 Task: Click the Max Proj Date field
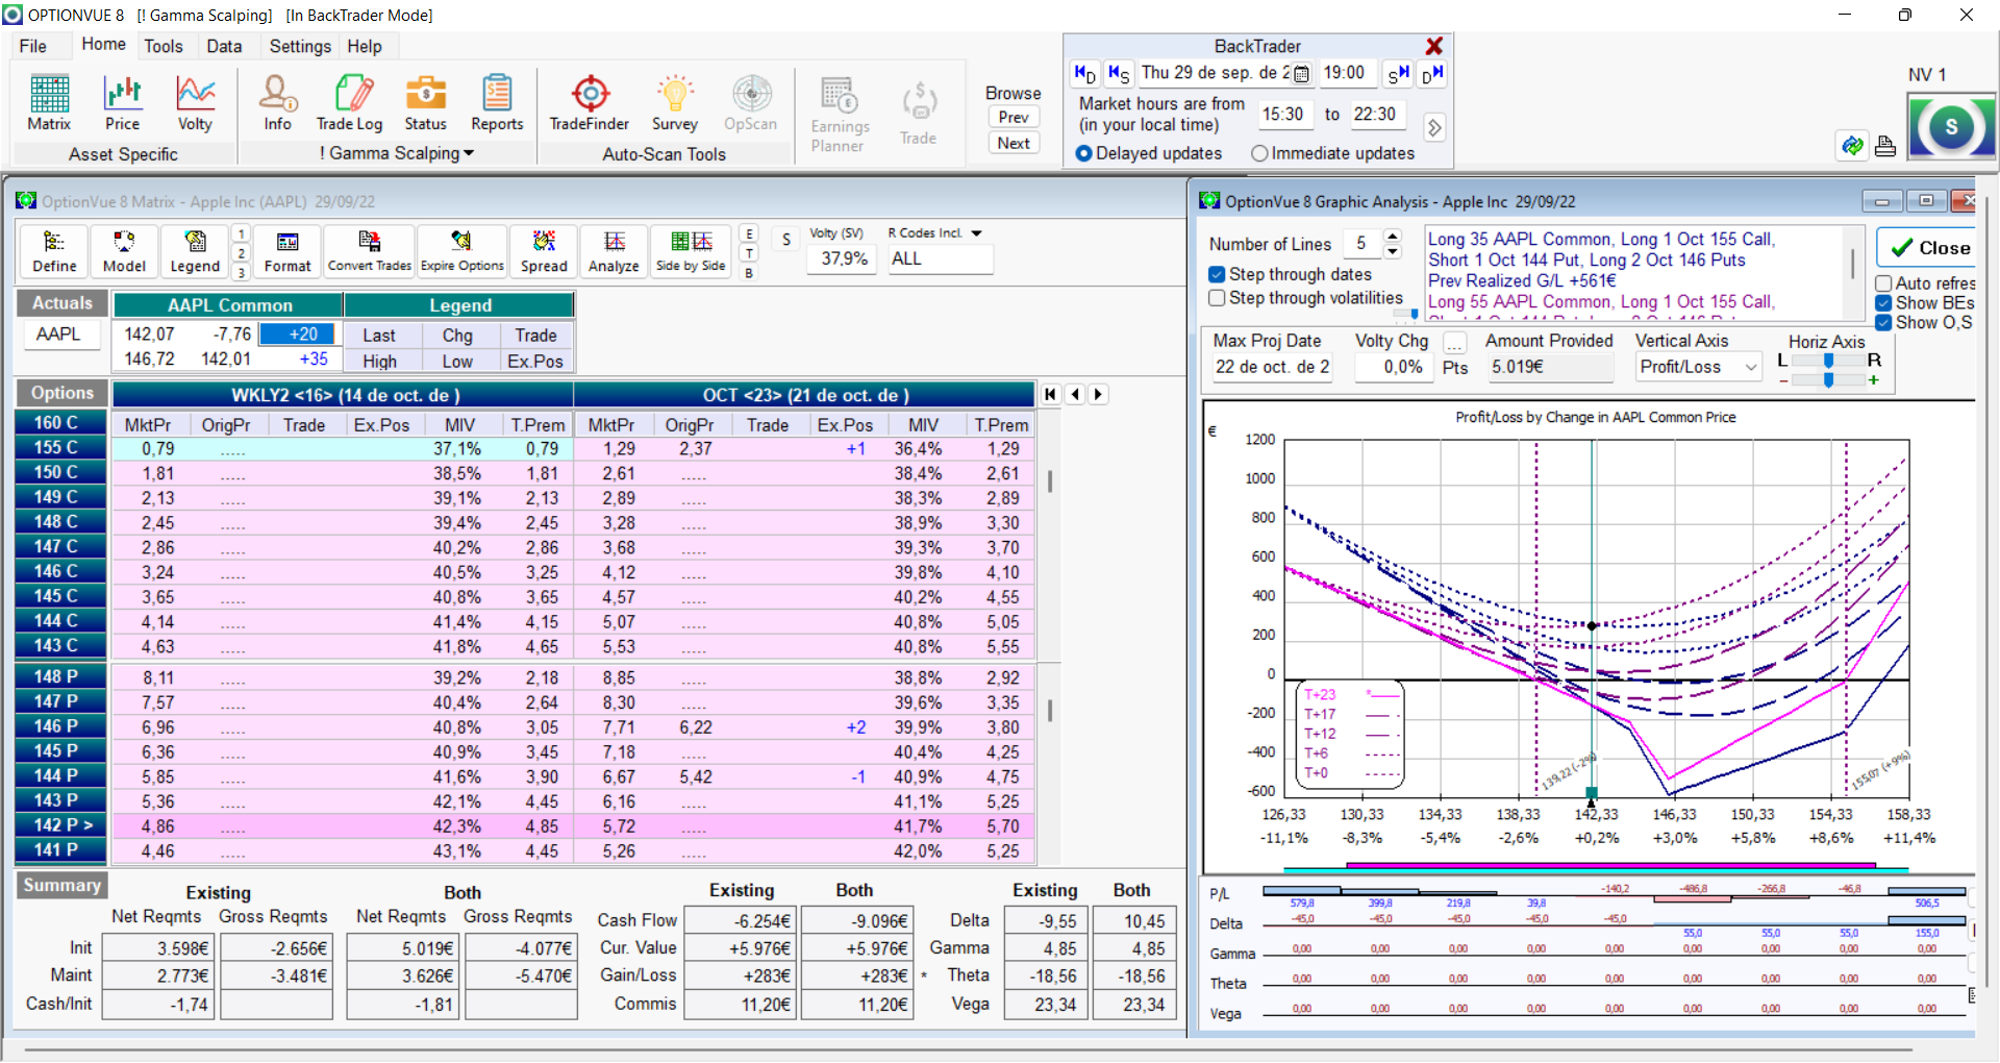click(x=1272, y=367)
